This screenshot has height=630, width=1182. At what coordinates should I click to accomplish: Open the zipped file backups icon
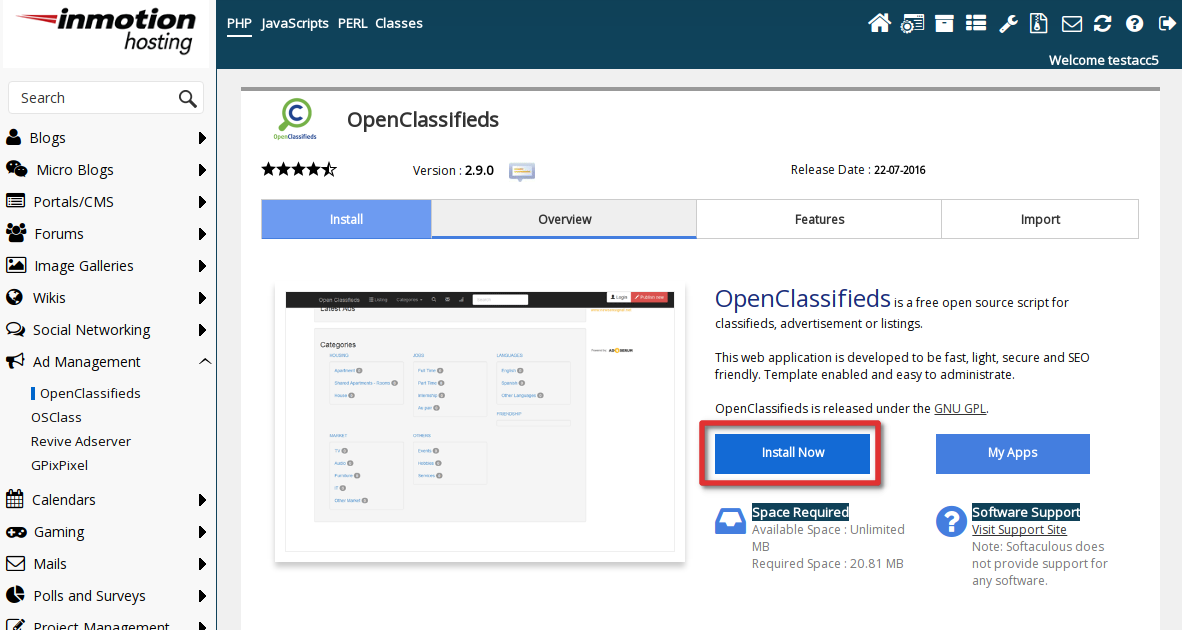(x=1039, y=23)
